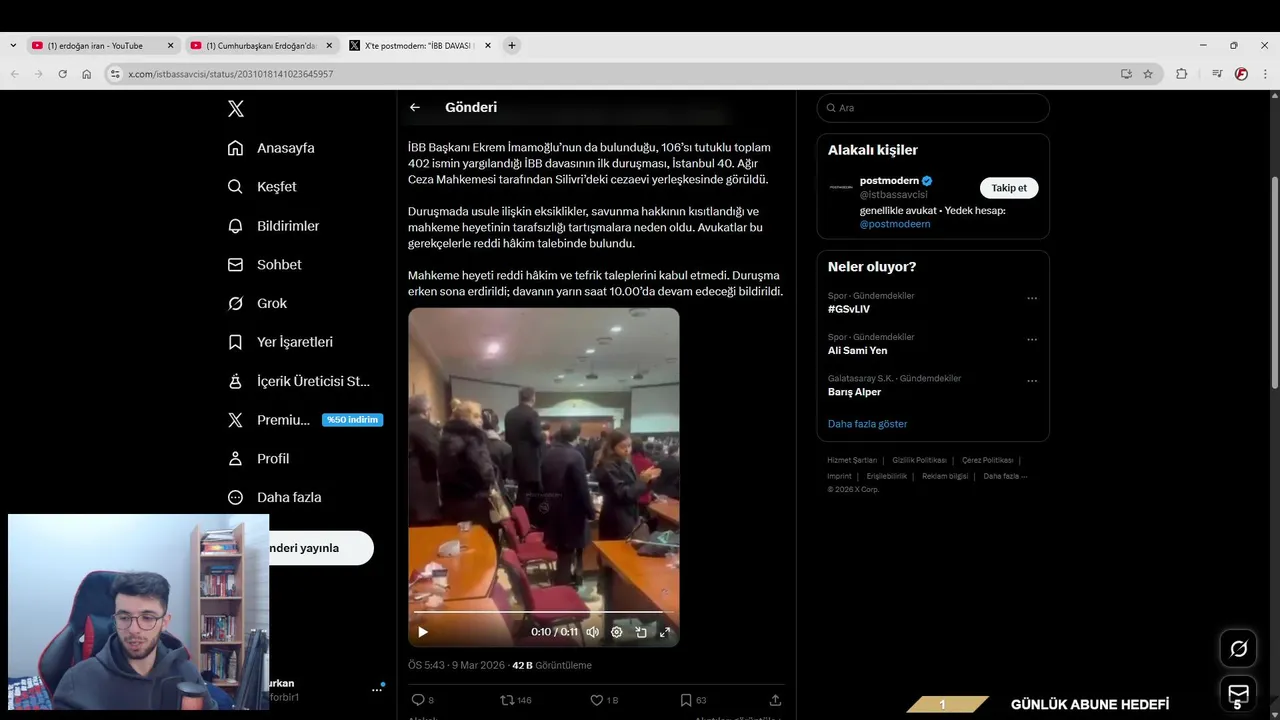This screenshot has width=1280, height=720.
Task: Click the share post icon
Action: tap(775, 700)
